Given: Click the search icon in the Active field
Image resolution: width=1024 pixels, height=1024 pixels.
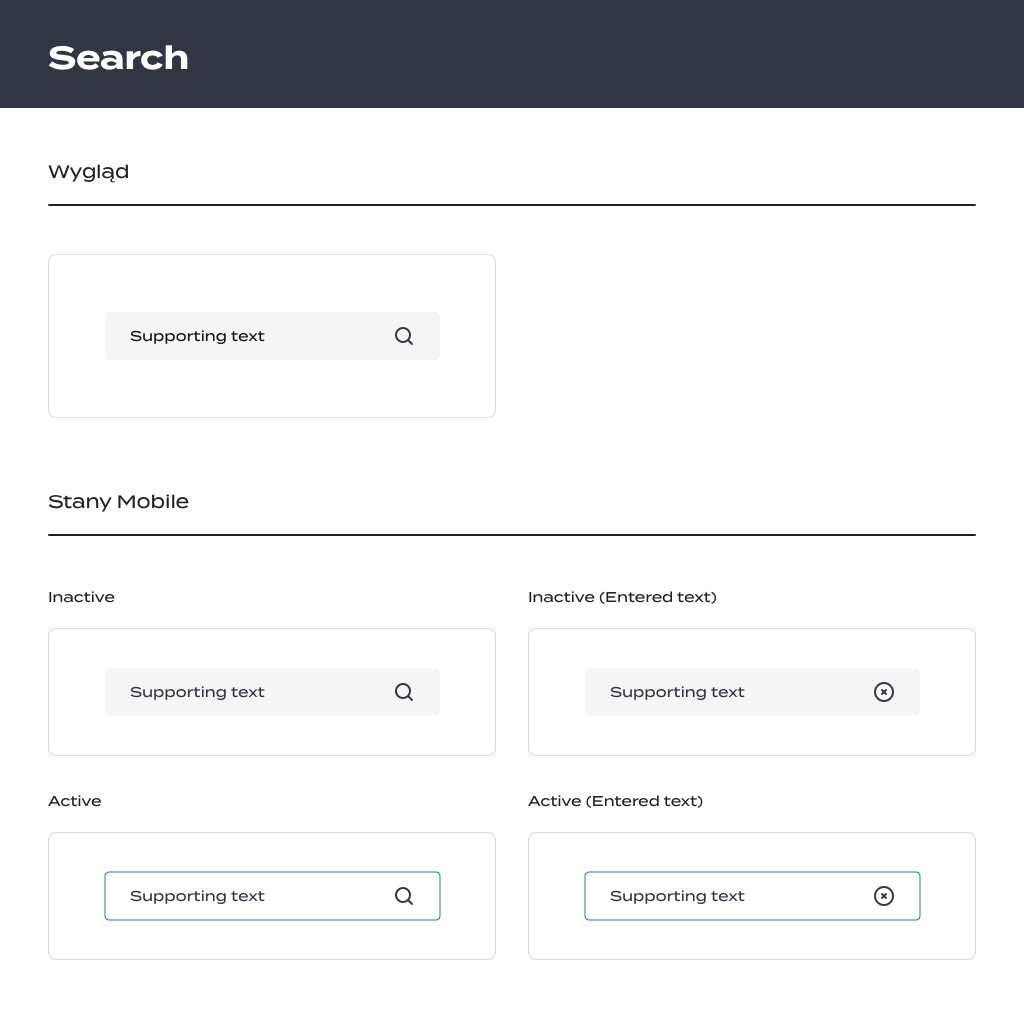Looking at the screenshot, I should pos(404,896).
